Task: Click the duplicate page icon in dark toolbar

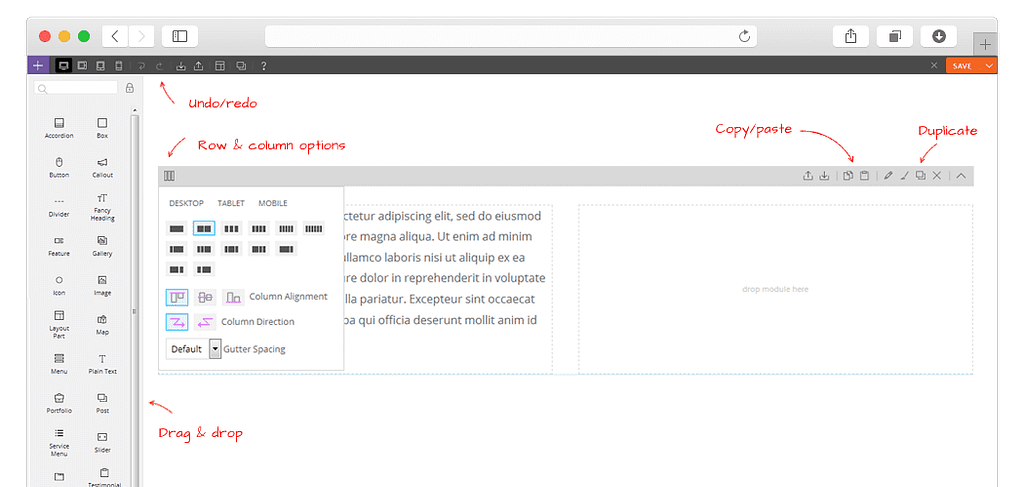Action: click(x=241, y=66)
